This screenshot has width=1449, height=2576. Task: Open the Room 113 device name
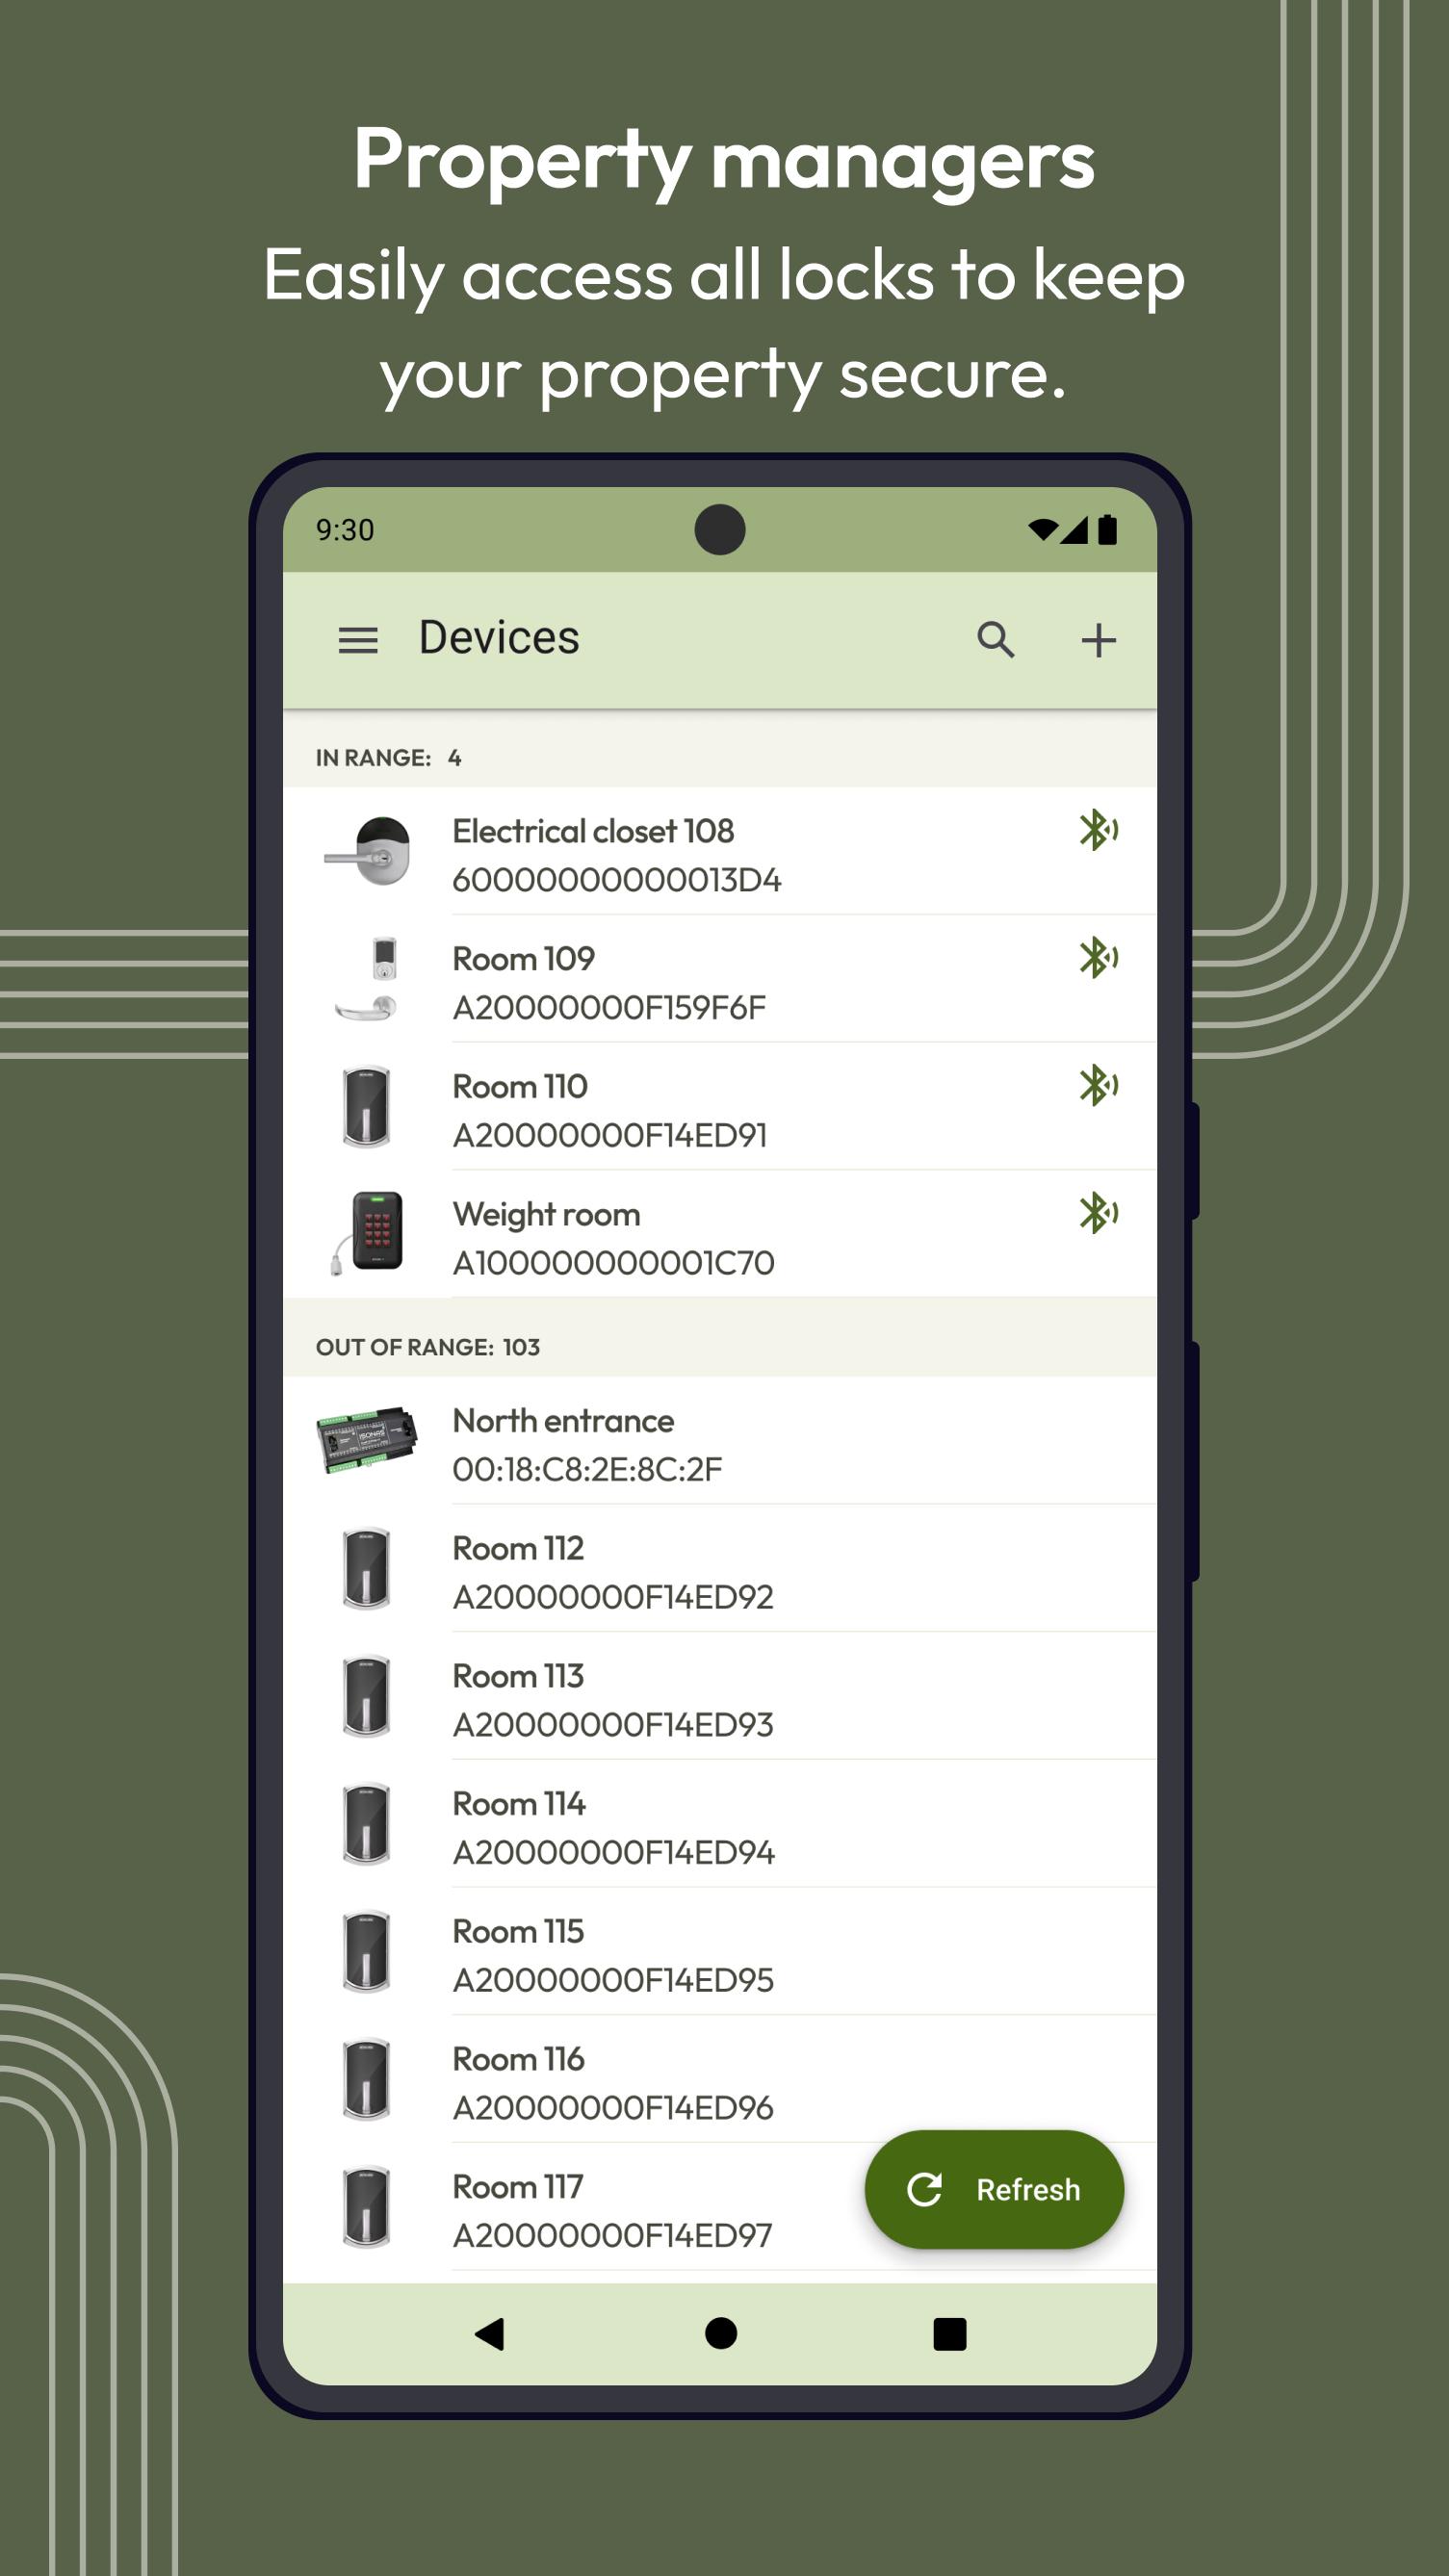(518, 1677)
